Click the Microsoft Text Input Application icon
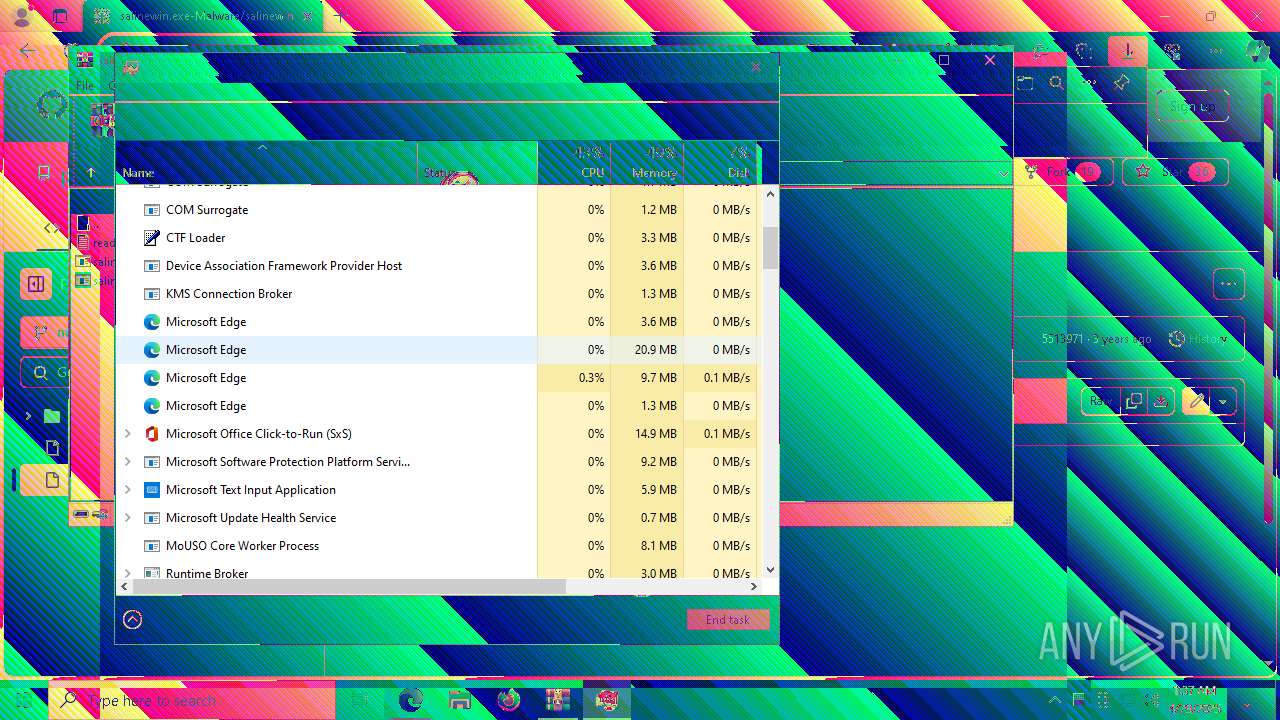 (152, 490)
